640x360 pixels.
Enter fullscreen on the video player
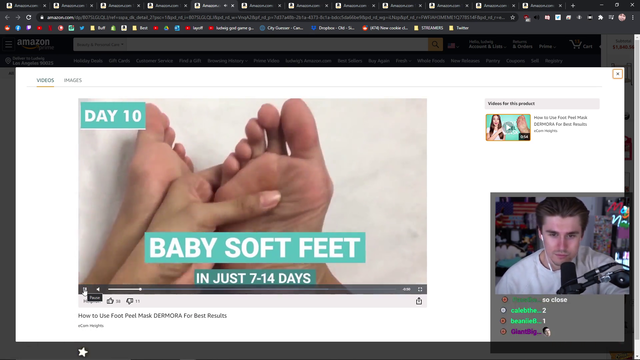coord(420,289)
